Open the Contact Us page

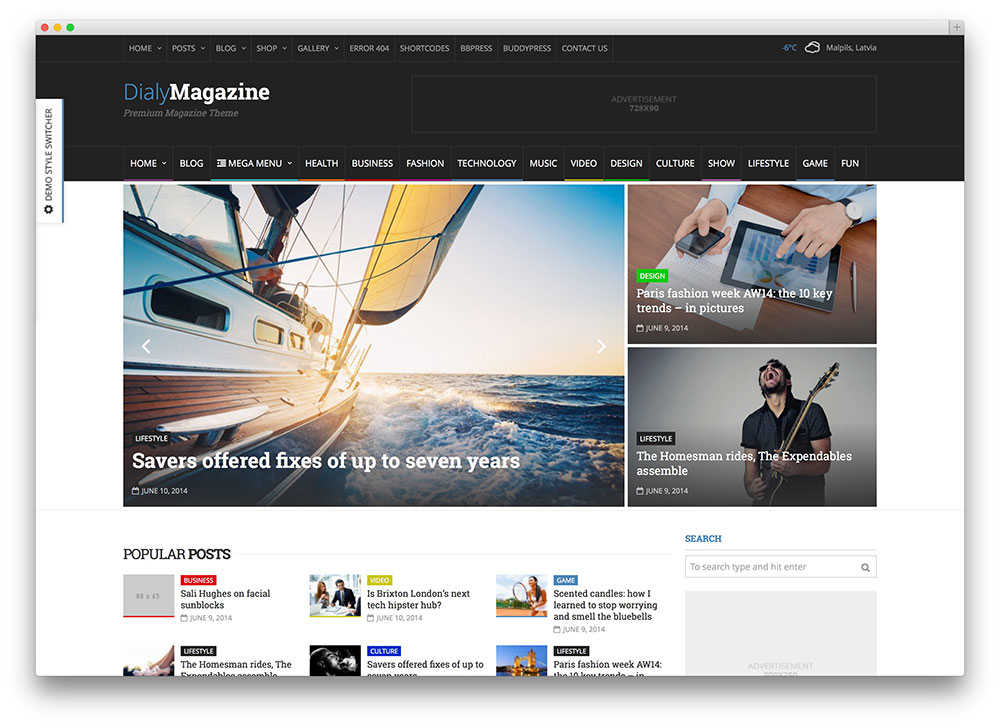point(584,48)
